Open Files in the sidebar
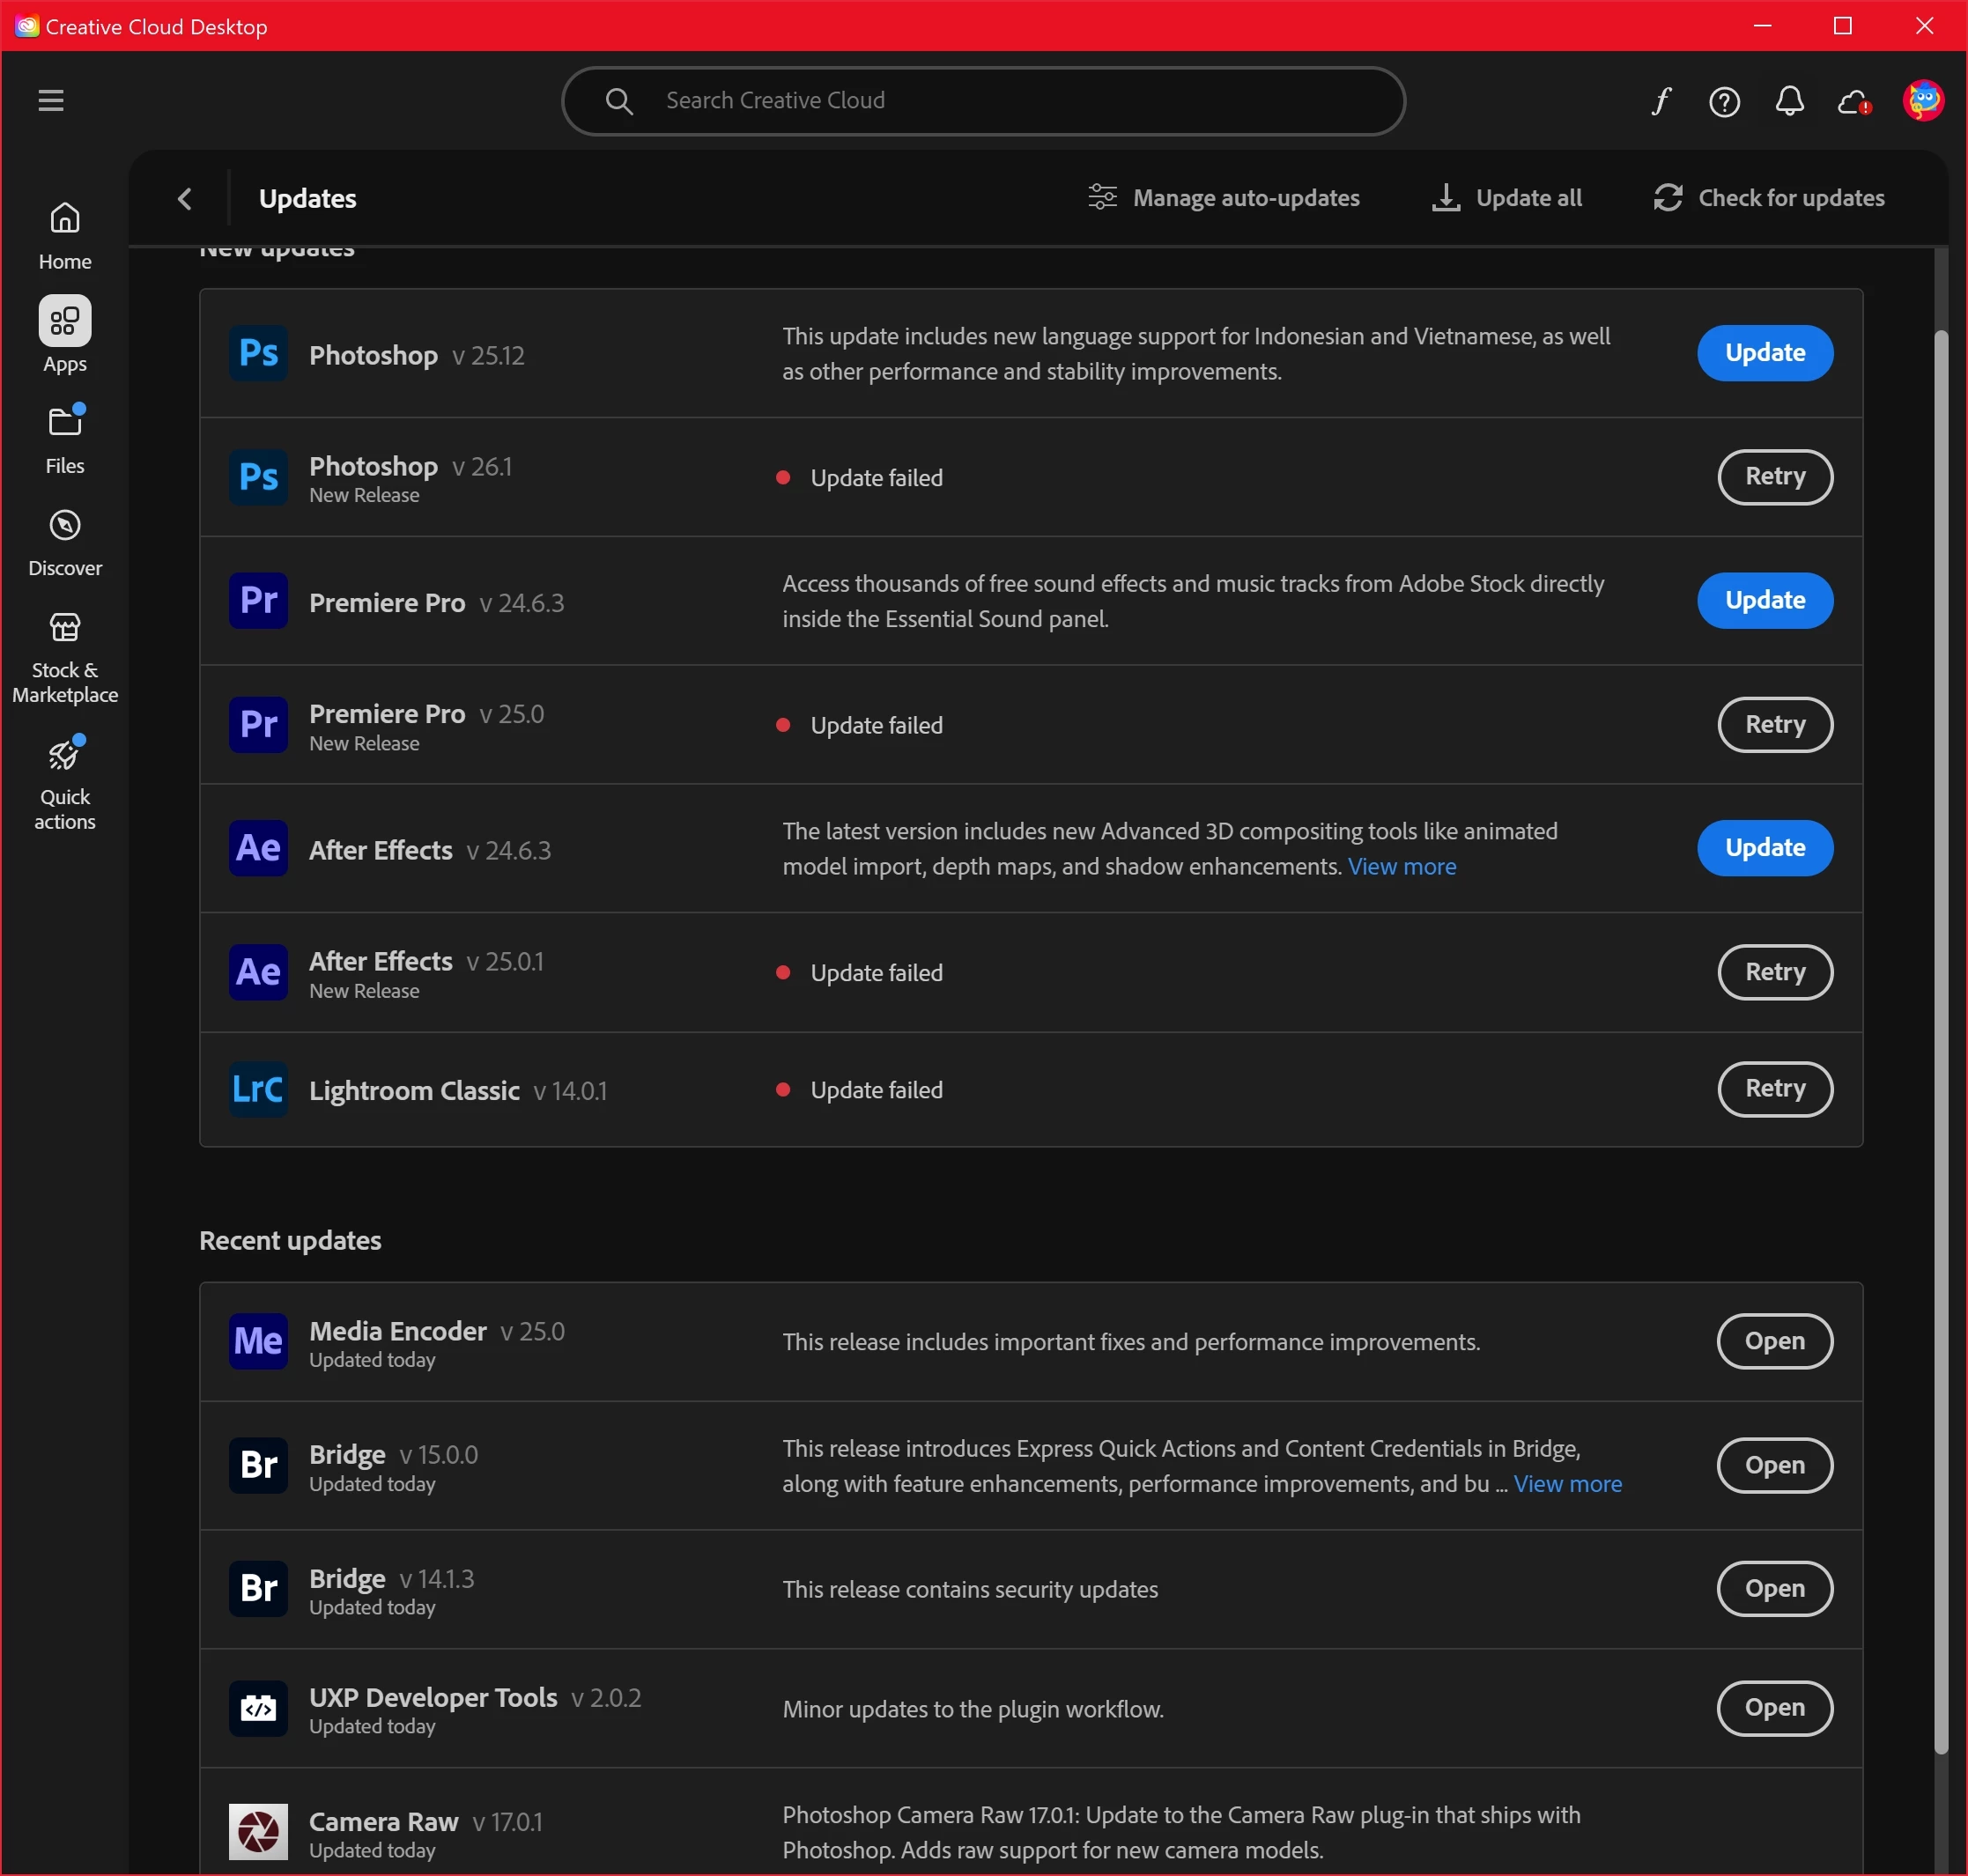 65,440
